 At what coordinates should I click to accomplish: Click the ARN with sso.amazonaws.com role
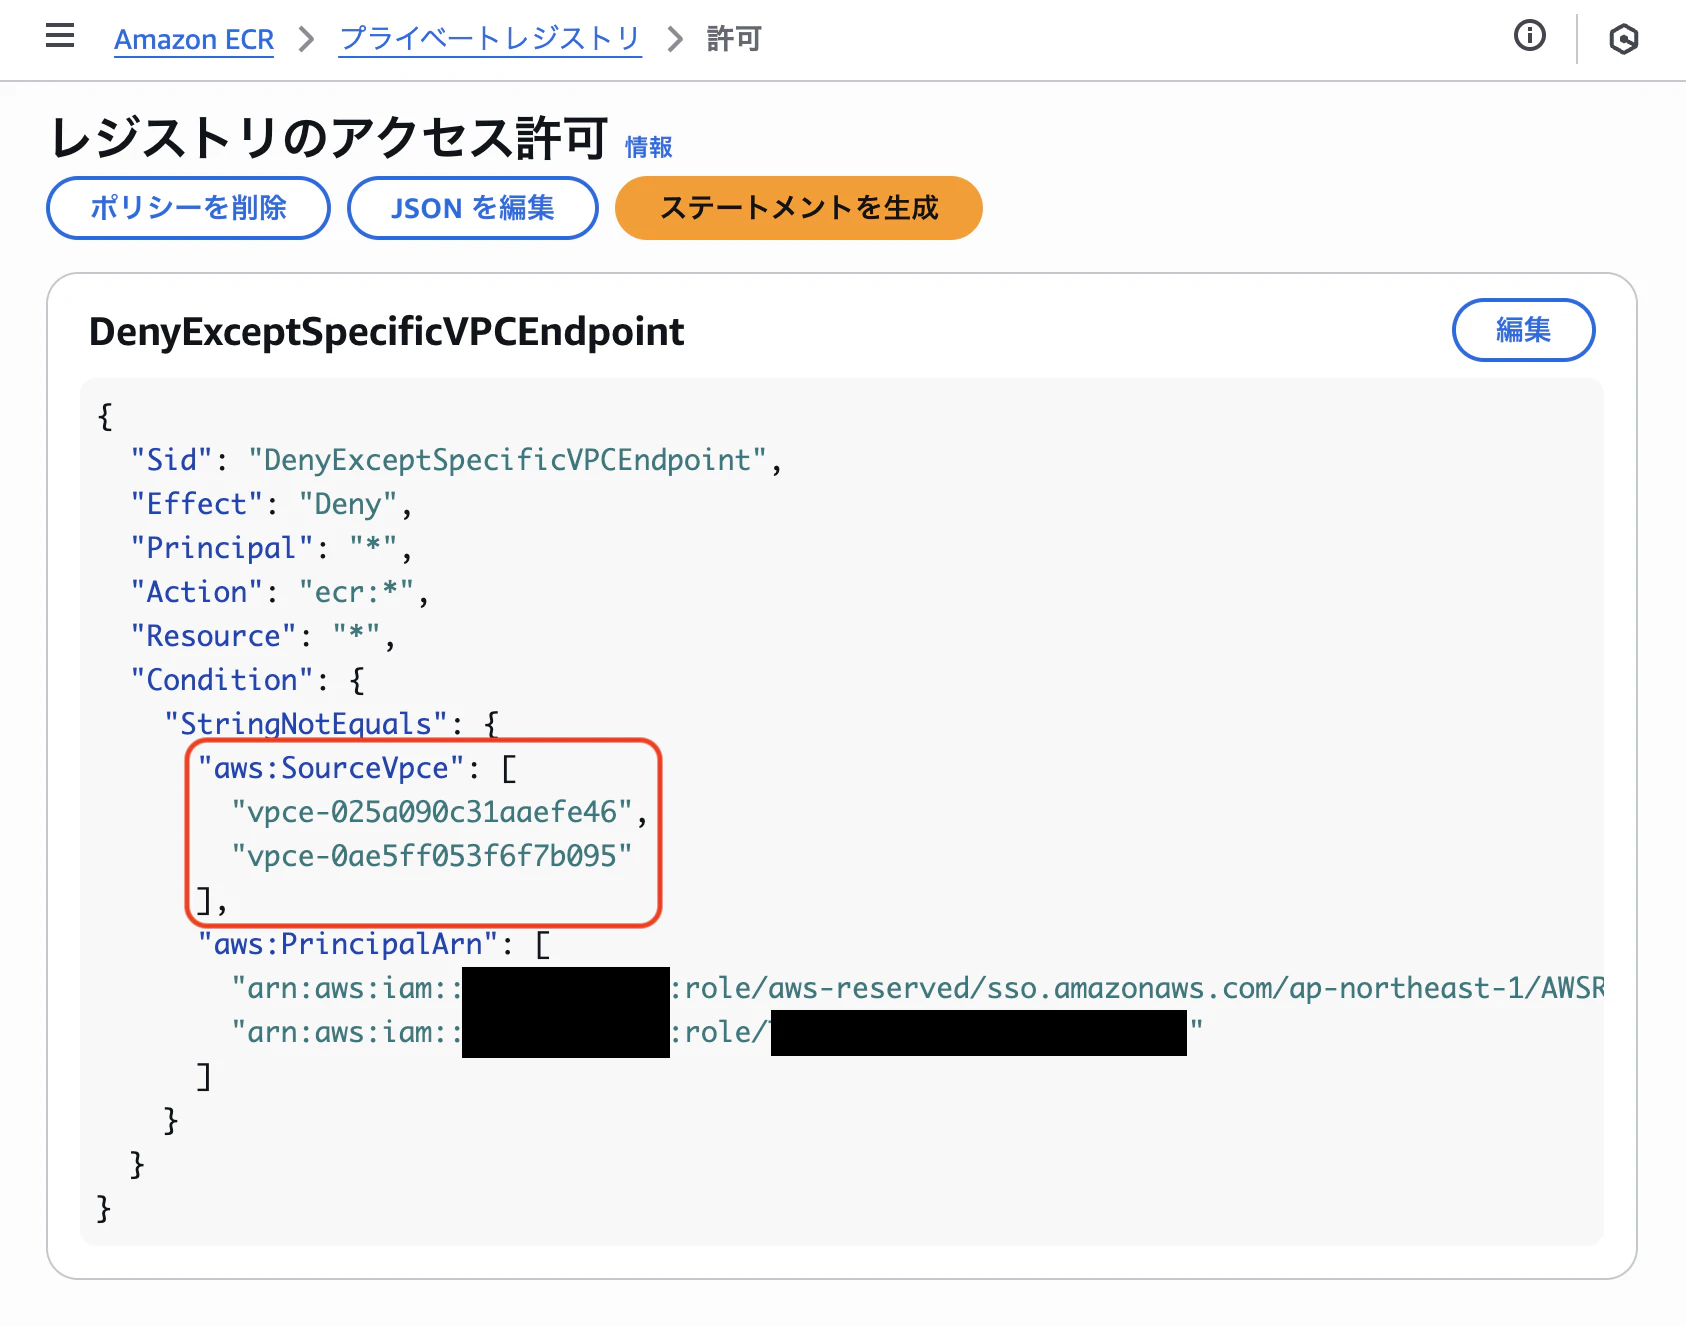click(x=917, y=988)
